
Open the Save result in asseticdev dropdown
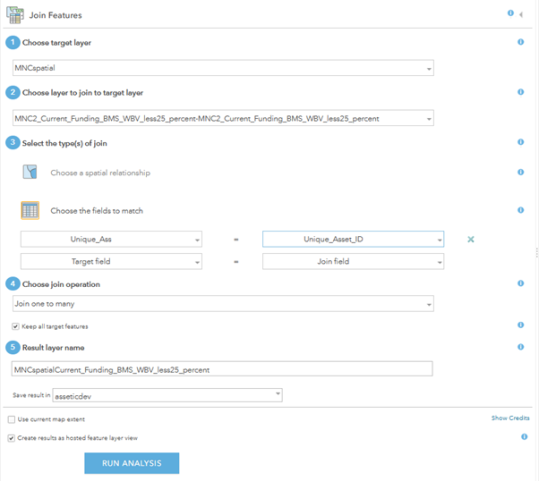pos(167,395)
